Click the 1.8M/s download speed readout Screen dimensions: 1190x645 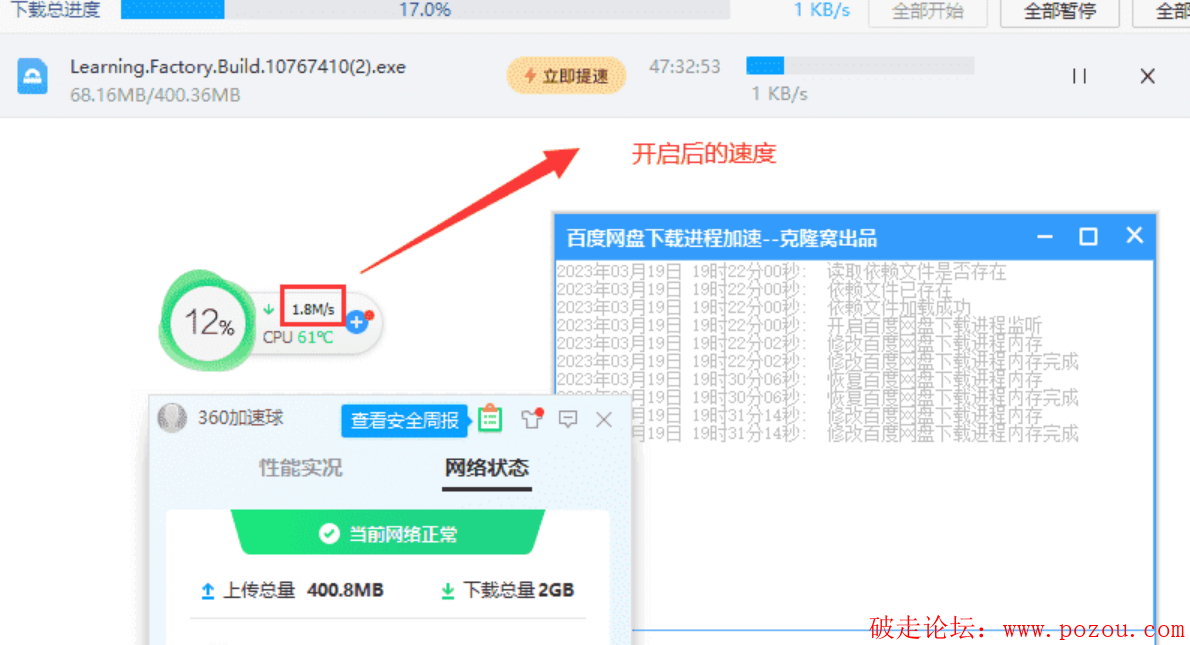(x=313, y=310)
